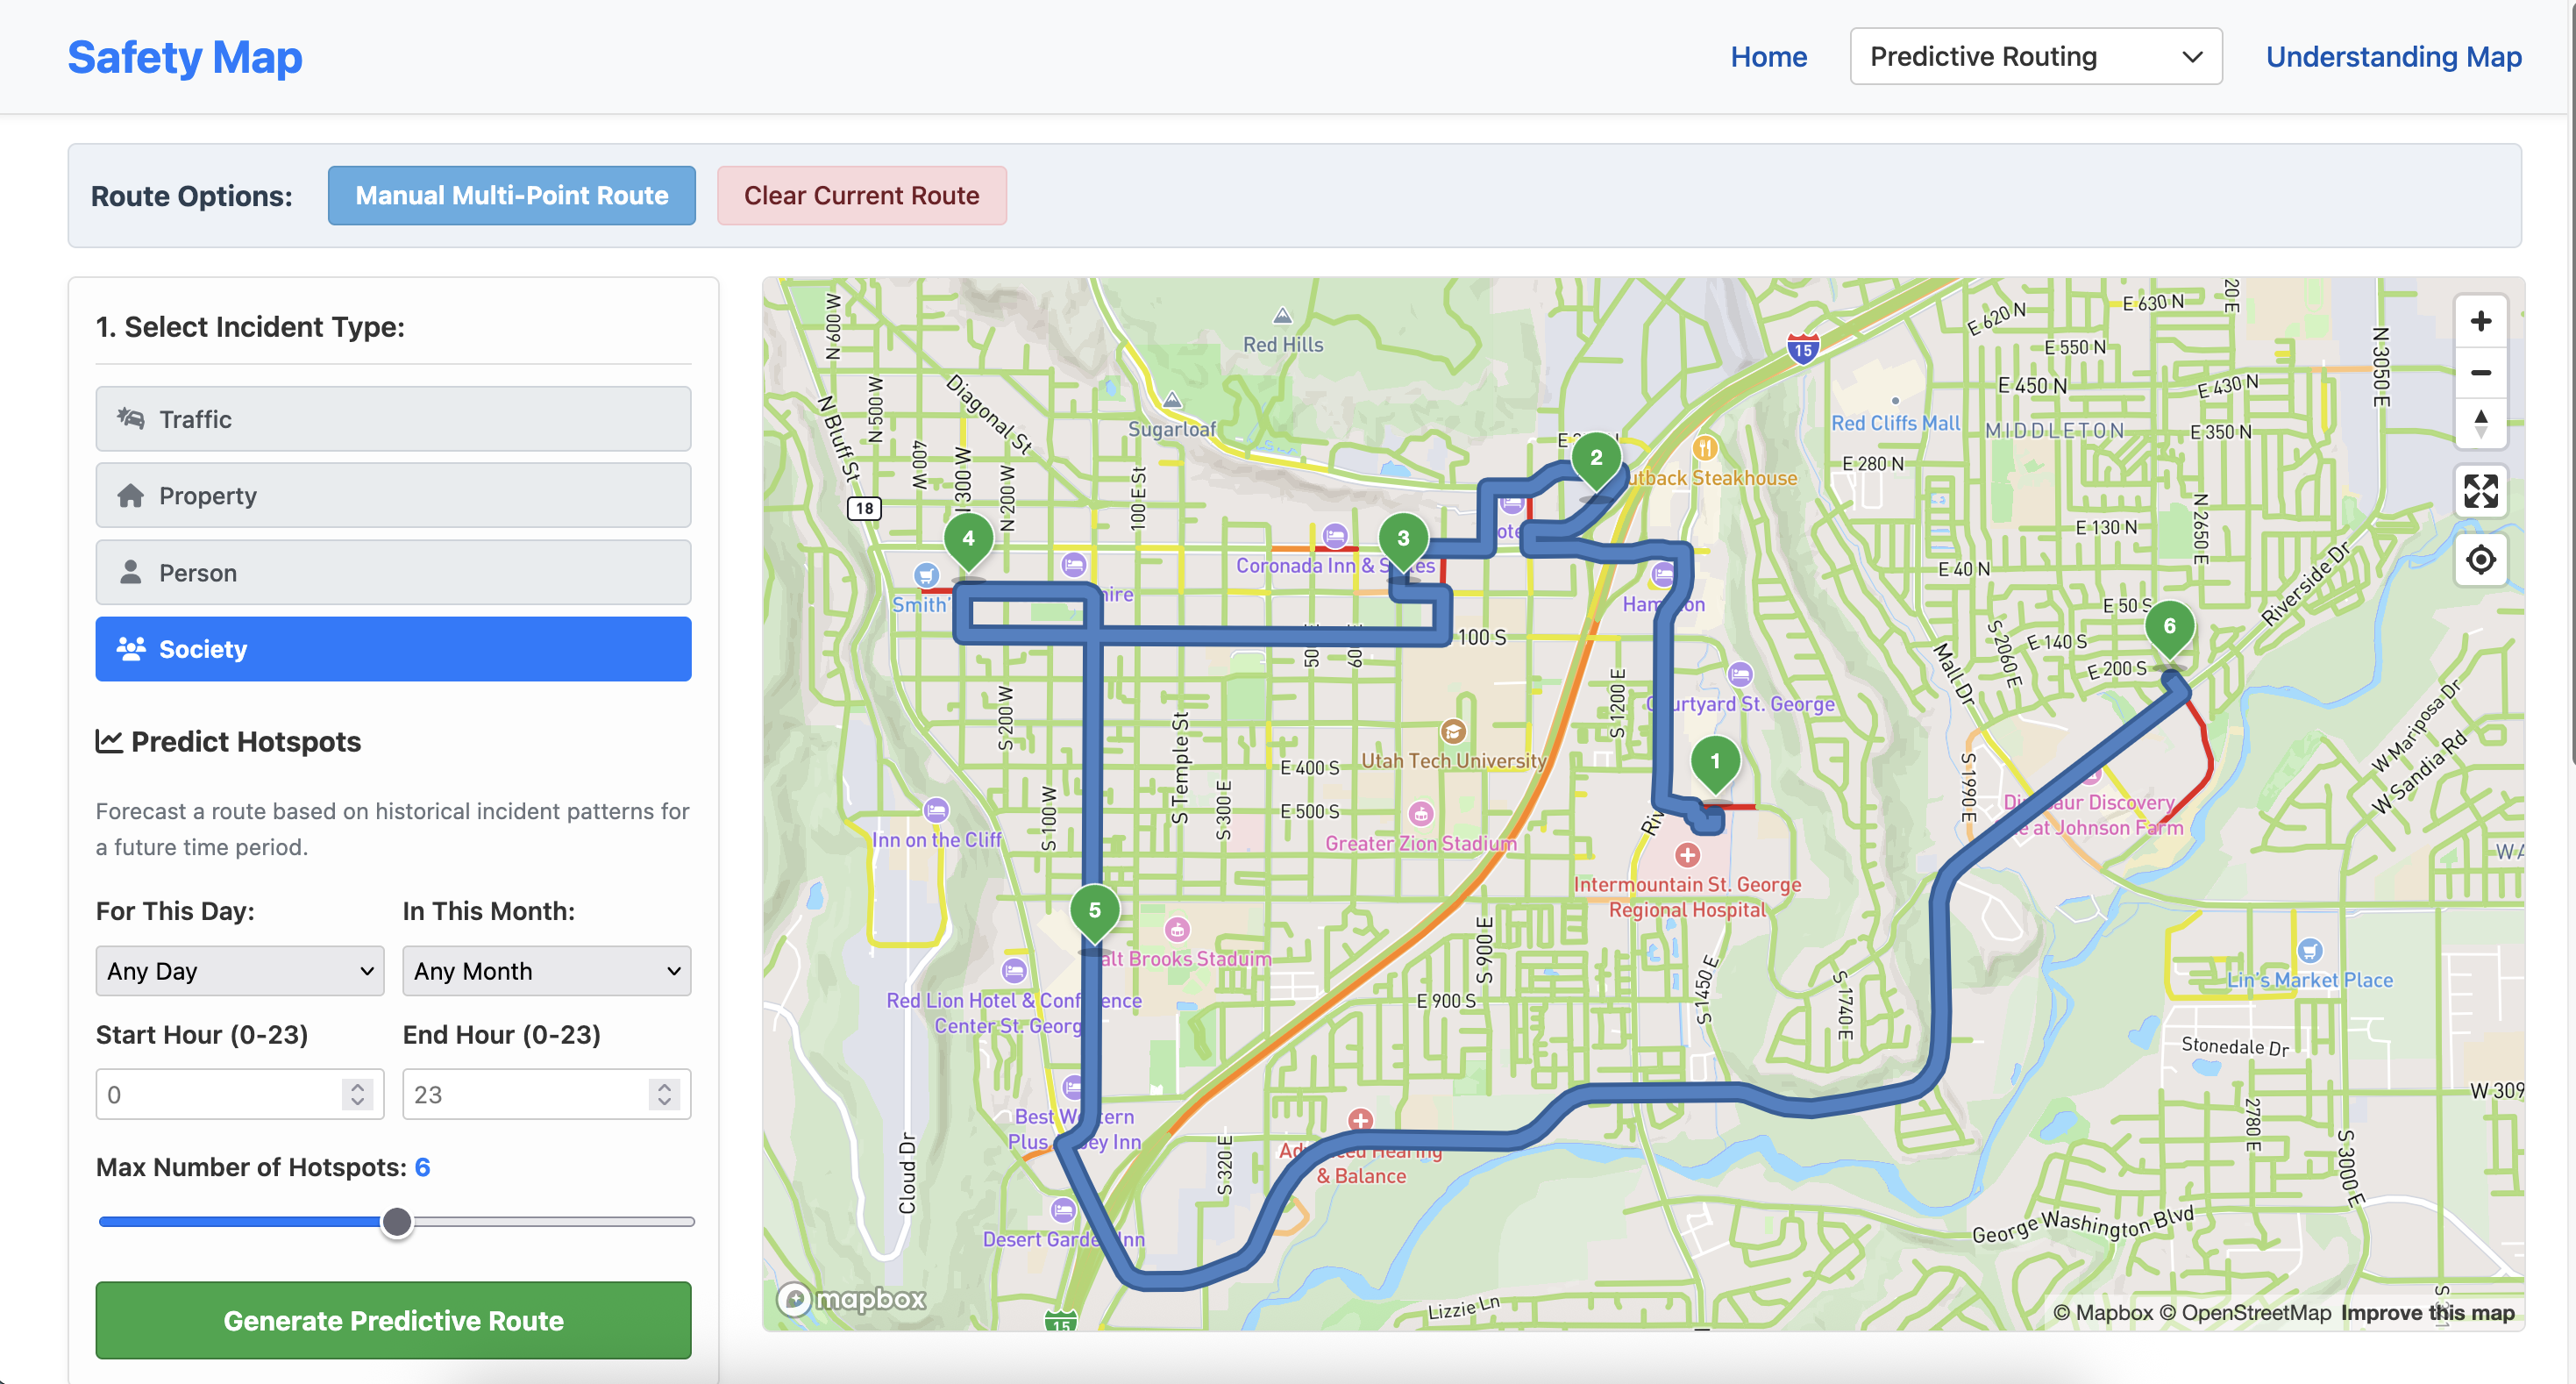The height and width of the screenshot is (1384, 2576).
Task: Click the Safety Map title logo
Action: point(185,57)
